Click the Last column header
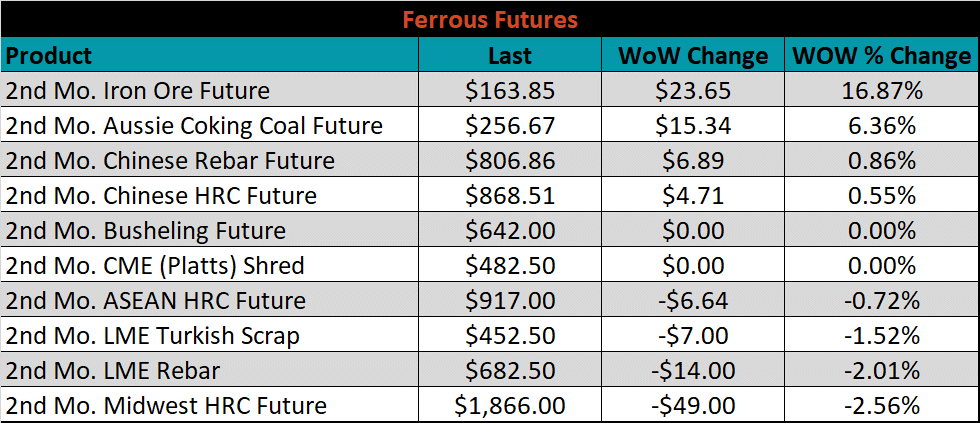The width and height of the screenshot is (980, 423). 510,55
